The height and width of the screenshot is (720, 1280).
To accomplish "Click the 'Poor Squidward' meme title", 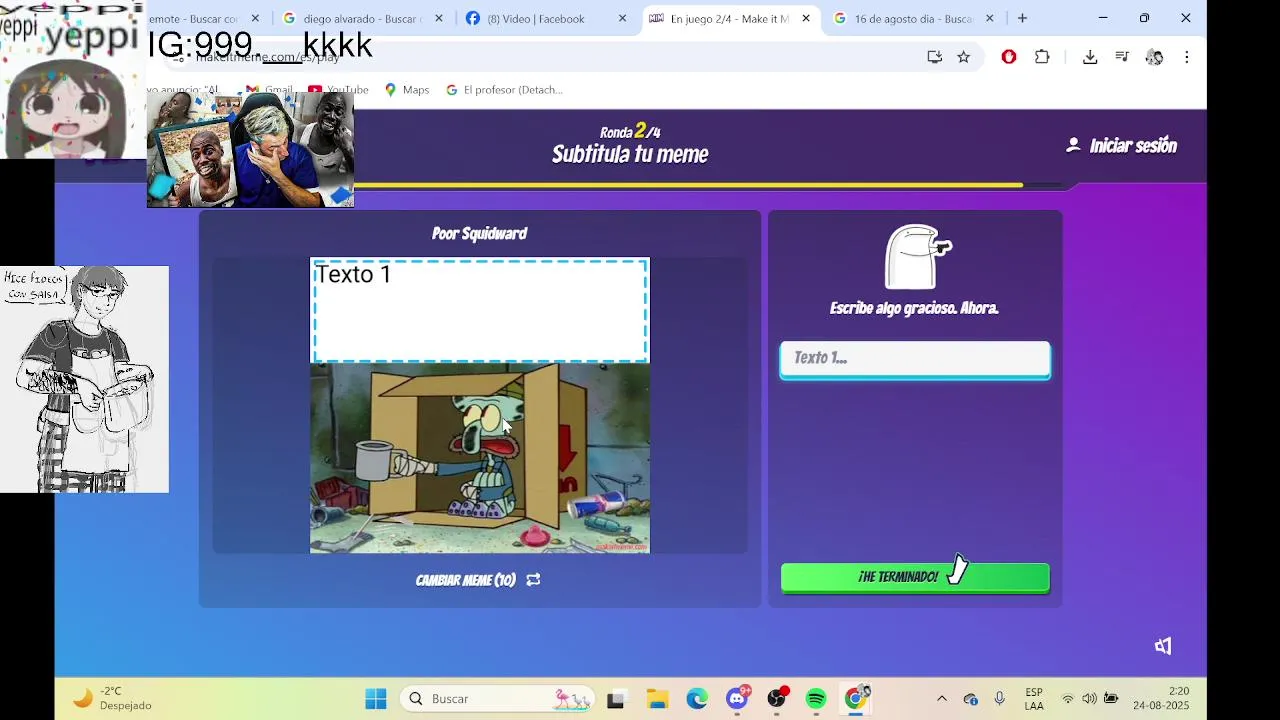I will 479,233.
